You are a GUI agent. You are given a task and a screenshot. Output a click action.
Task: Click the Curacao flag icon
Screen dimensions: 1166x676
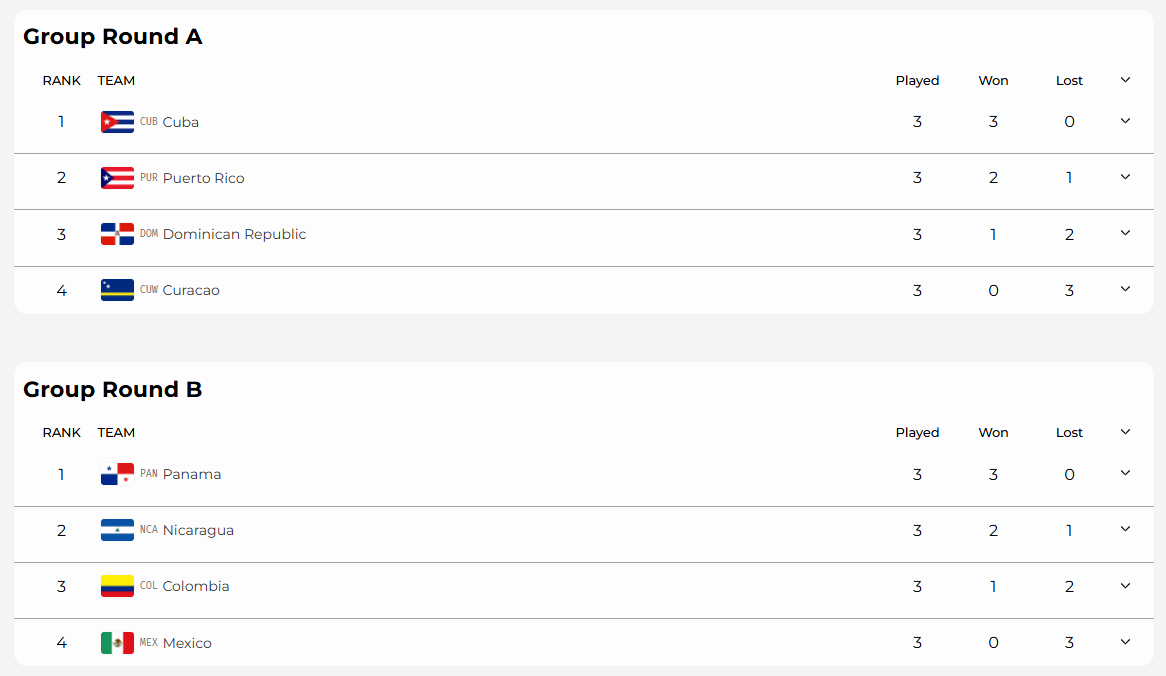tap(117, 290)
